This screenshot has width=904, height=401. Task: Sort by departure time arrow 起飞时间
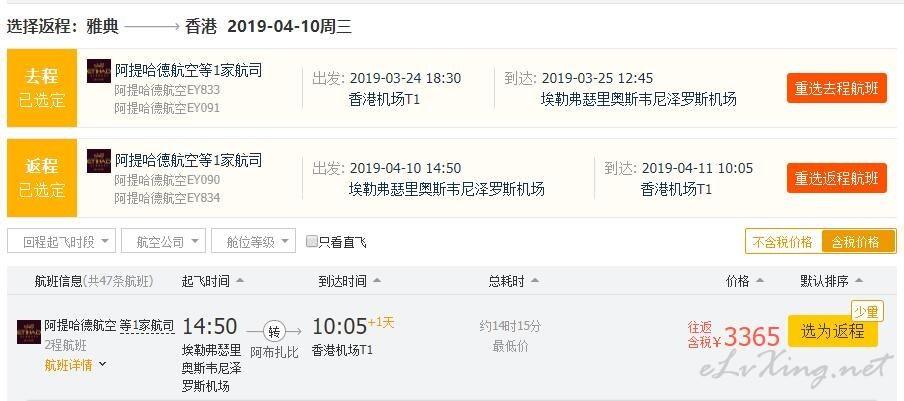(240, 281)
